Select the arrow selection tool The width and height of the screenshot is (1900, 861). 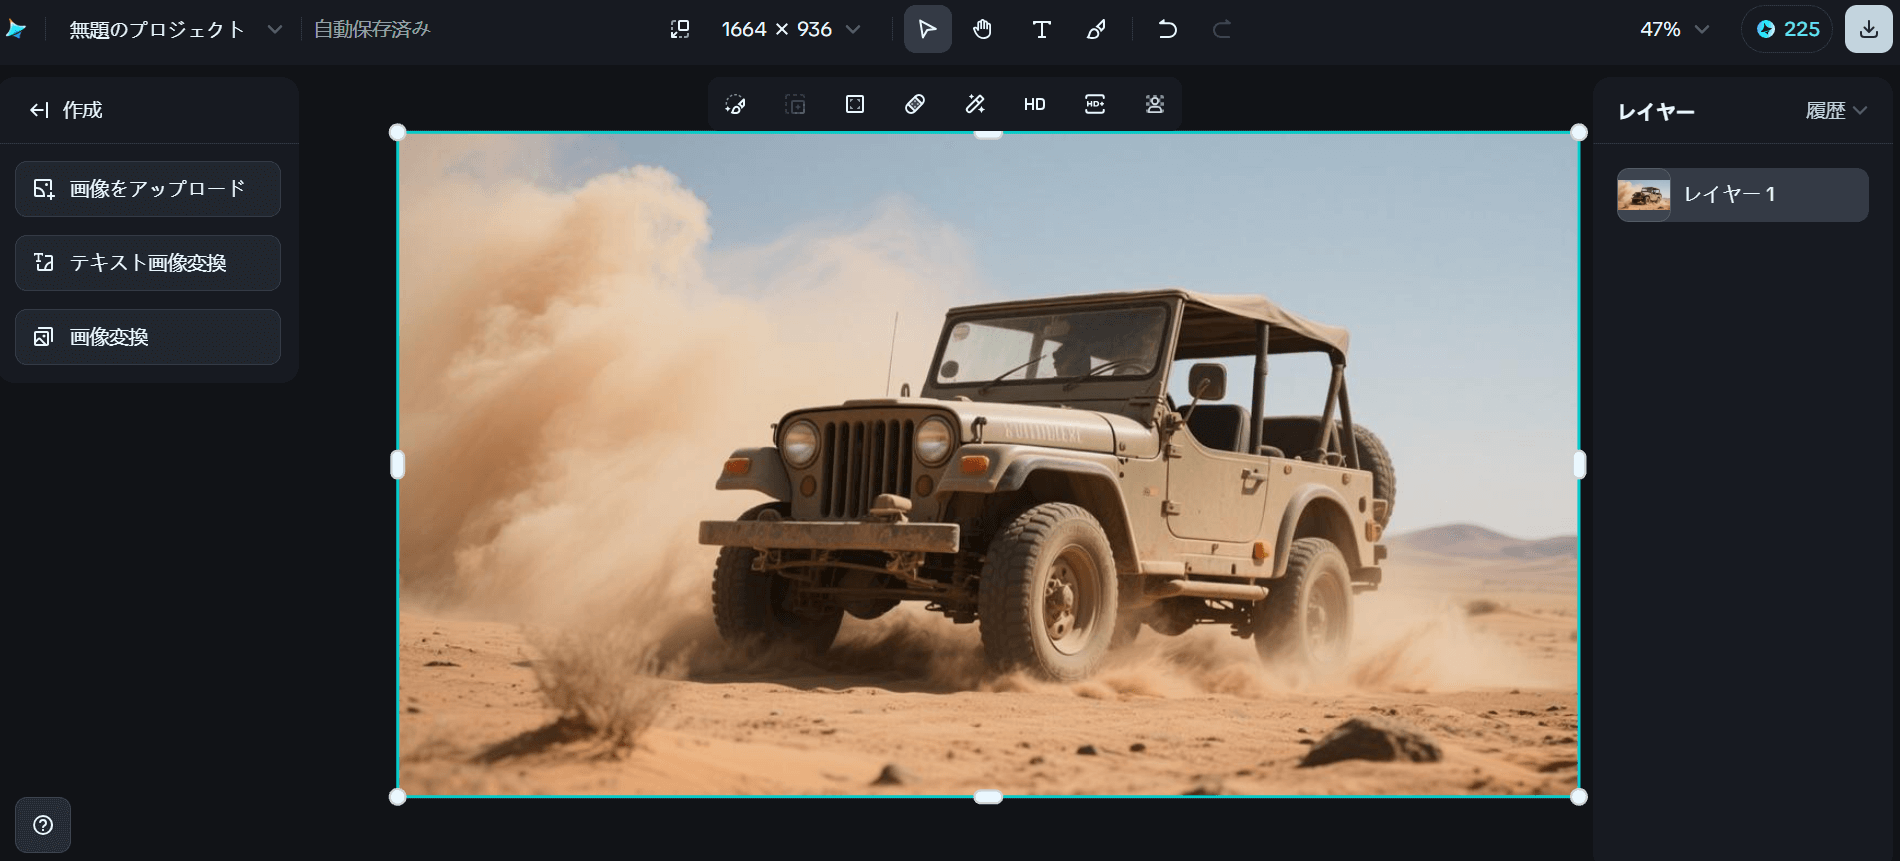tap(927, 29)
